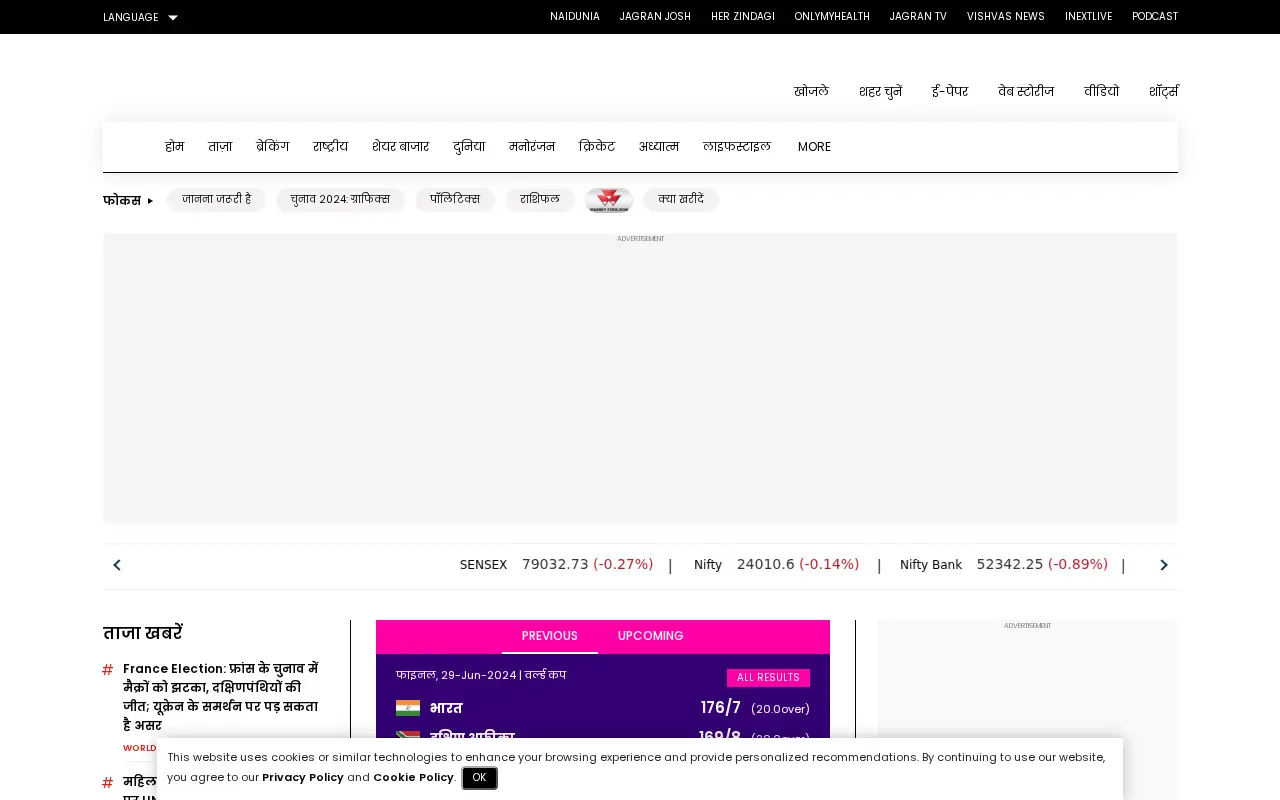Open the NAIDUNIA link
The image size is (1280, 800).
point(575,17)
